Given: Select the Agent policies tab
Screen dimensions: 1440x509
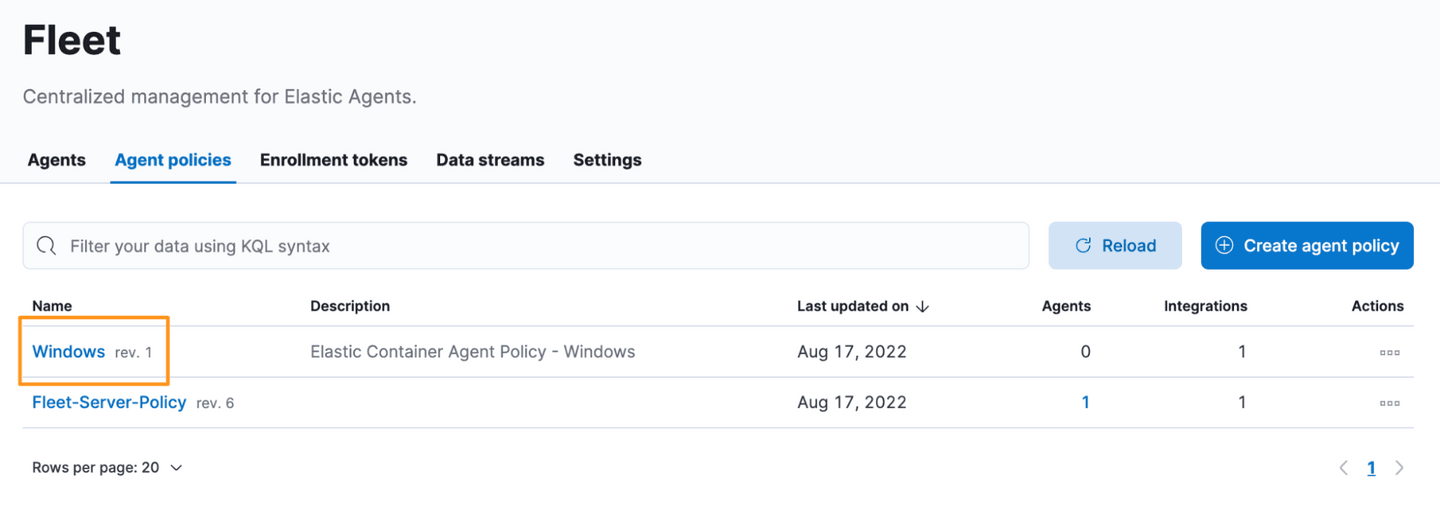Looking at the screenshot, I should pyautogui.click(x=173, y=160).
